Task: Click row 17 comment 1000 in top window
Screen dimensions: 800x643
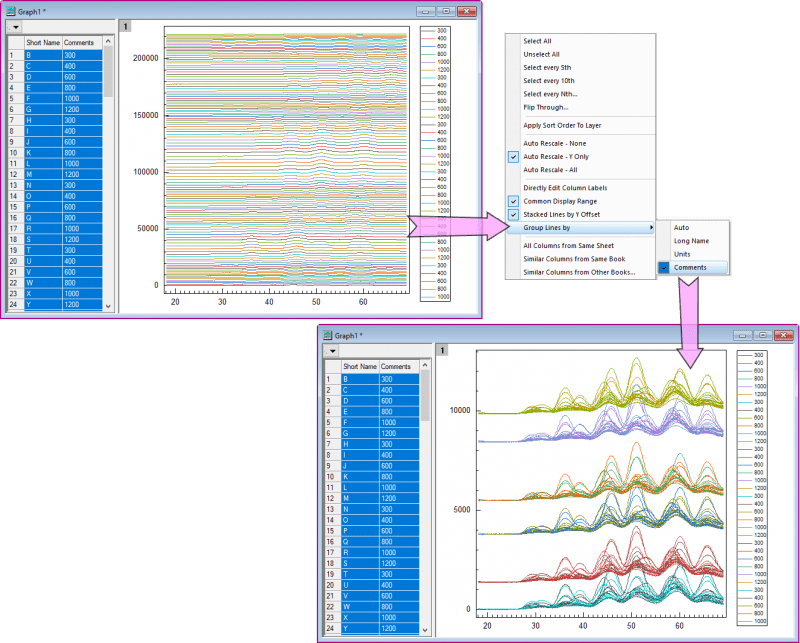Action: tap(82, 229)
